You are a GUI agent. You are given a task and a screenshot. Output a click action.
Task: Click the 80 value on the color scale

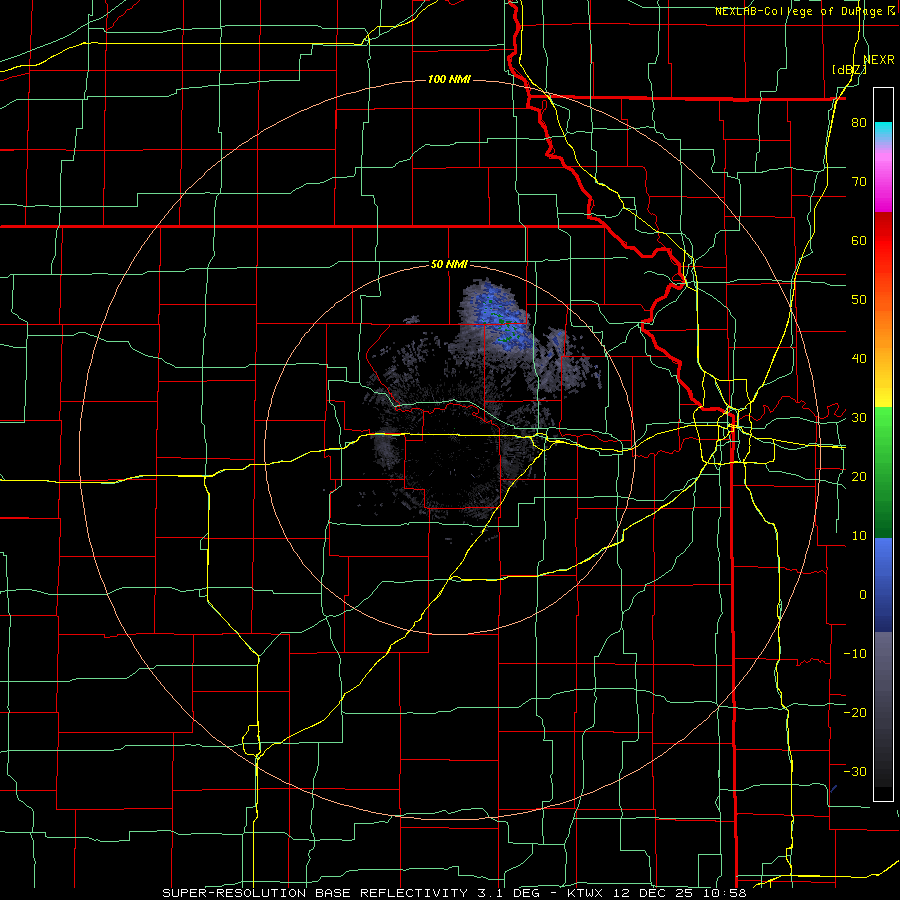pos(859,123)
